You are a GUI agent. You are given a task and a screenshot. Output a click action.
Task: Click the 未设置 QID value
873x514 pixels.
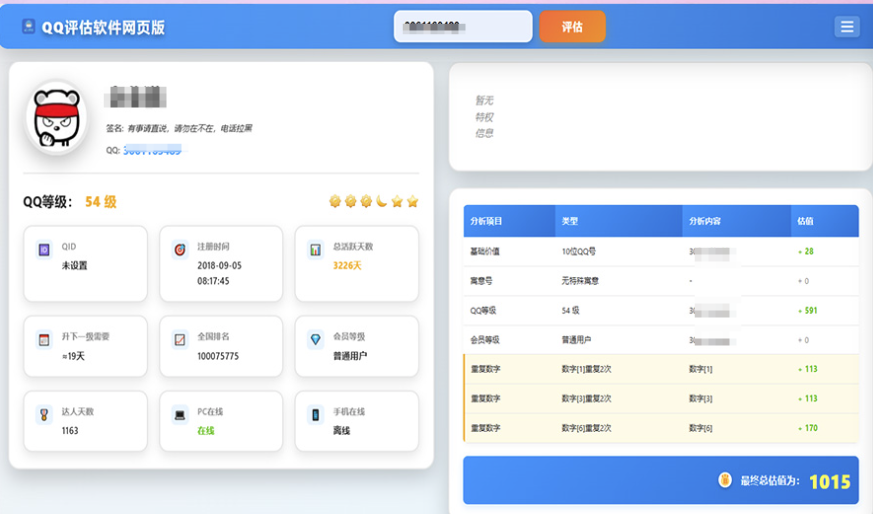74,266
